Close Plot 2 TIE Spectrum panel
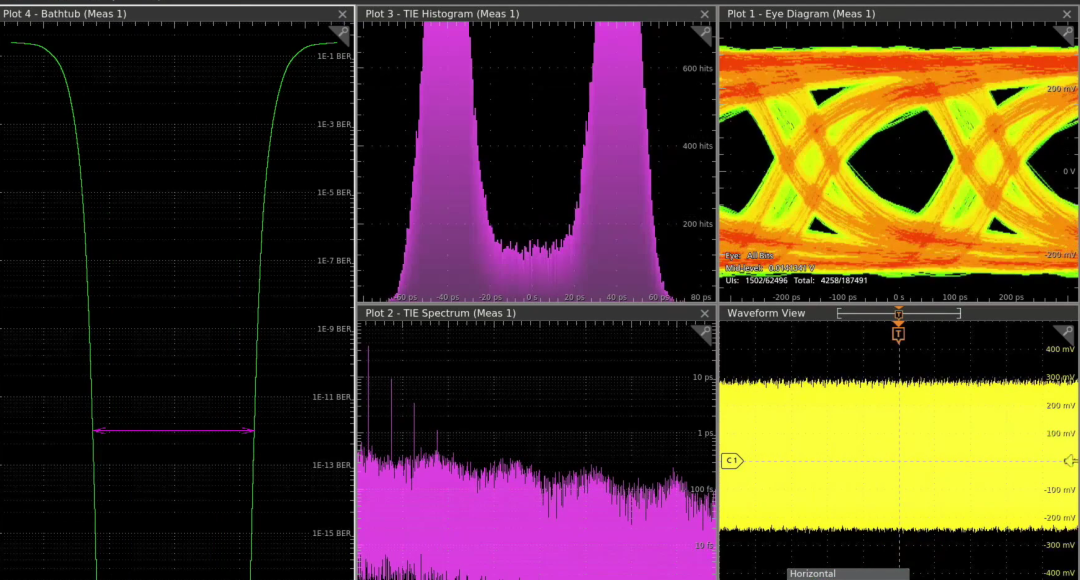1080x580 pixels. [x=704, y=313]
